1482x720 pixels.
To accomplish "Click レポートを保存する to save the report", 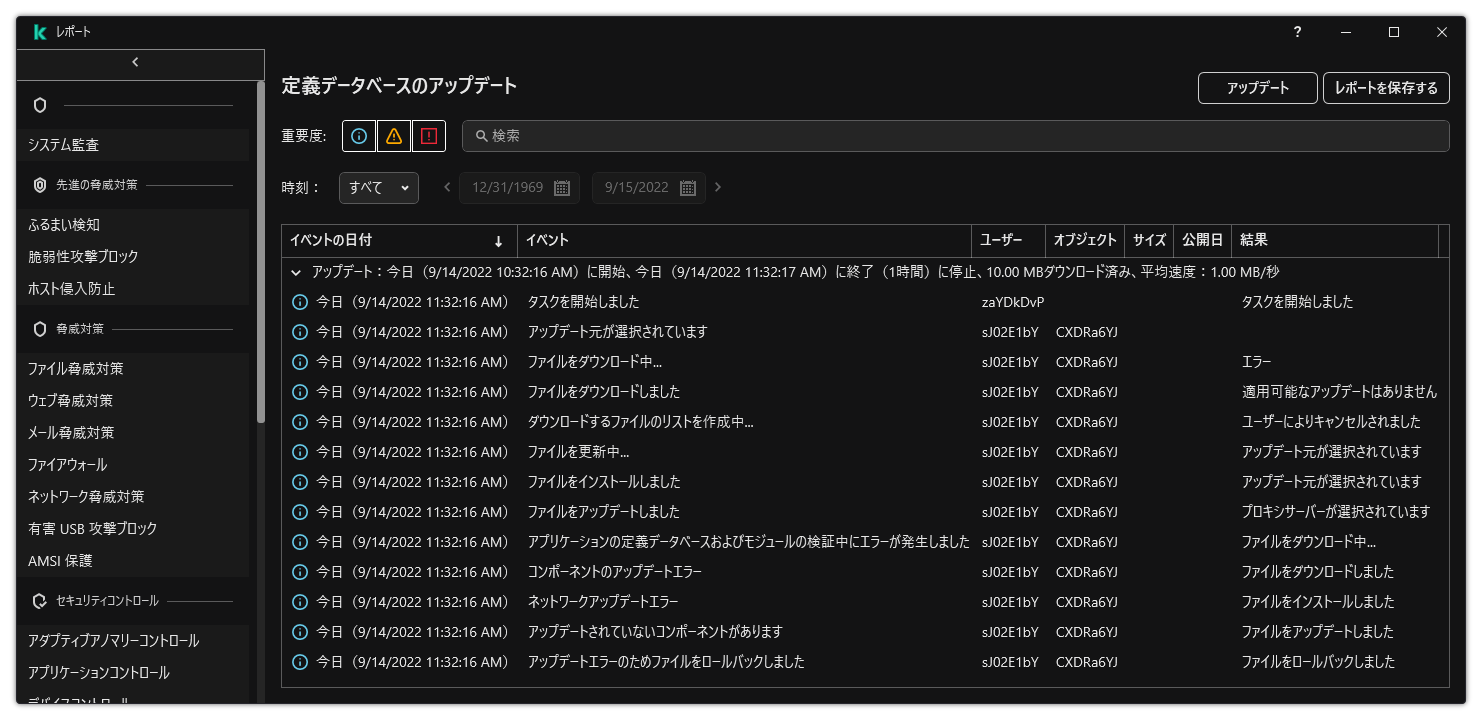I will click(x=1387, y=88).
